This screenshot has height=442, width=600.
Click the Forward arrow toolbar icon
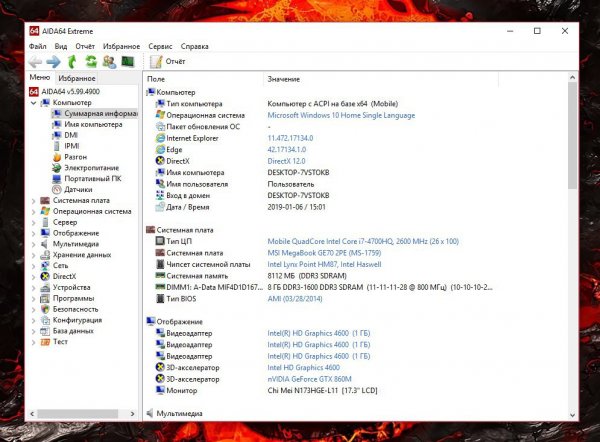pyautogui.click(x=53, y=62)
